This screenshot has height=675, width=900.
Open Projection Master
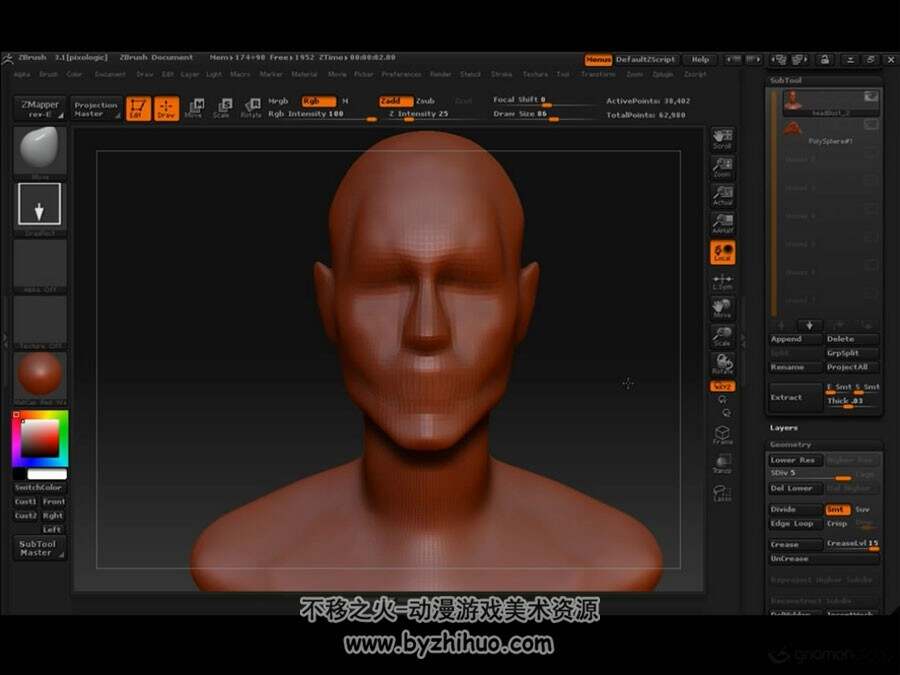click(x=96, y=108)
